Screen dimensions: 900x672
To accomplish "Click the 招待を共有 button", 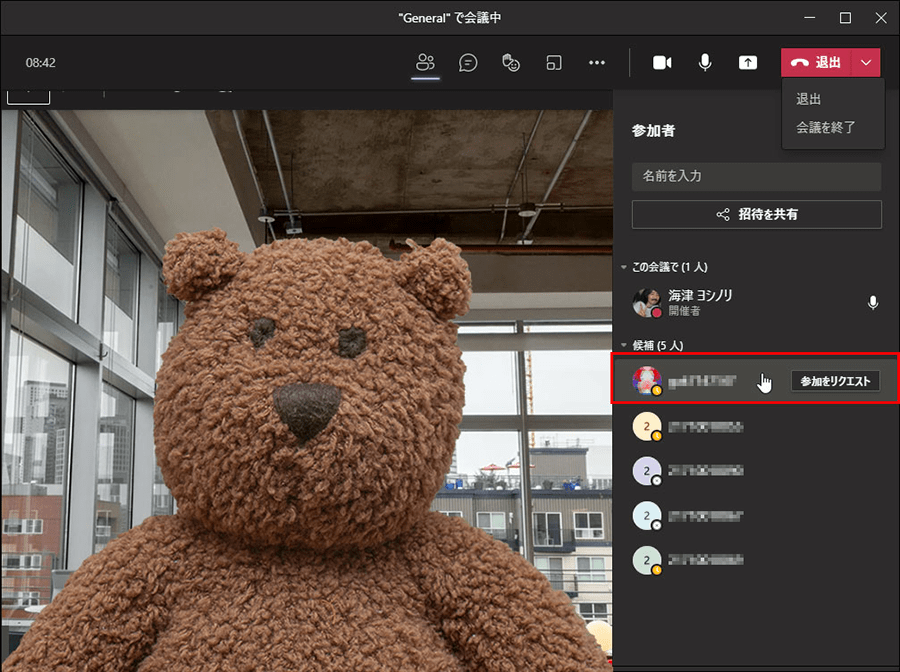I will coord(756,214).
